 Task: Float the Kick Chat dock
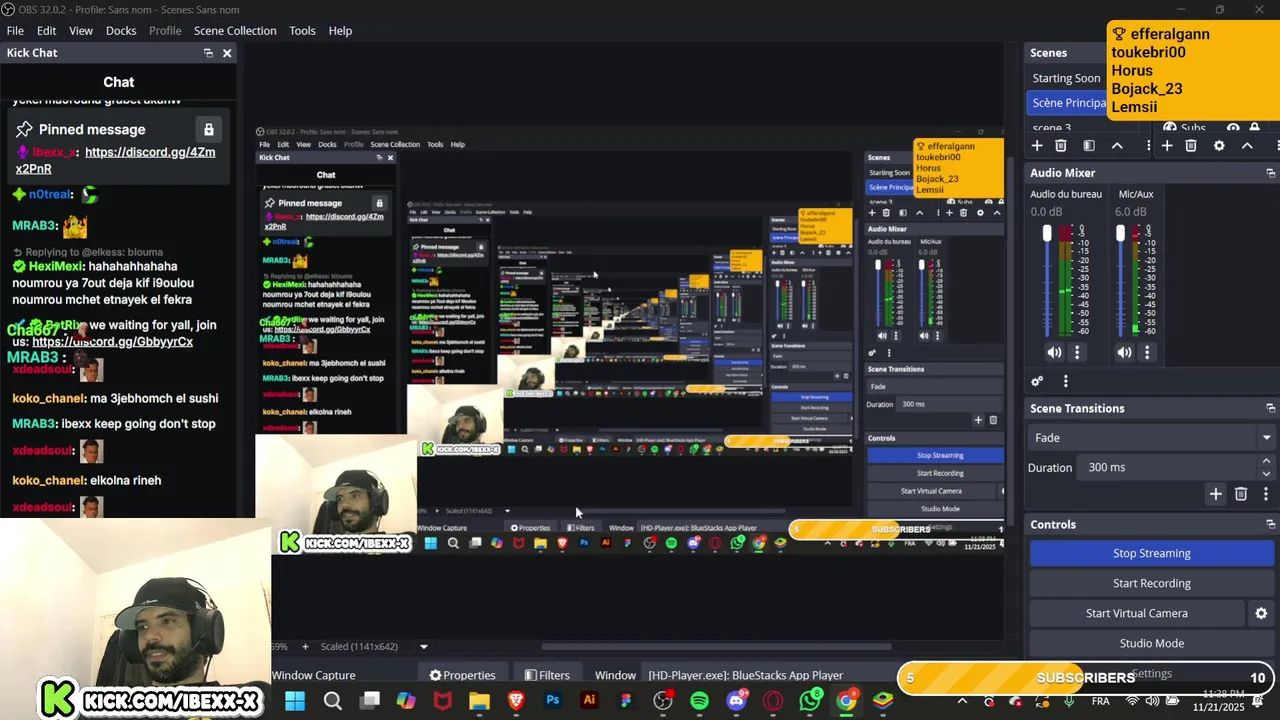pyautogui.click(x=208, y=53)
